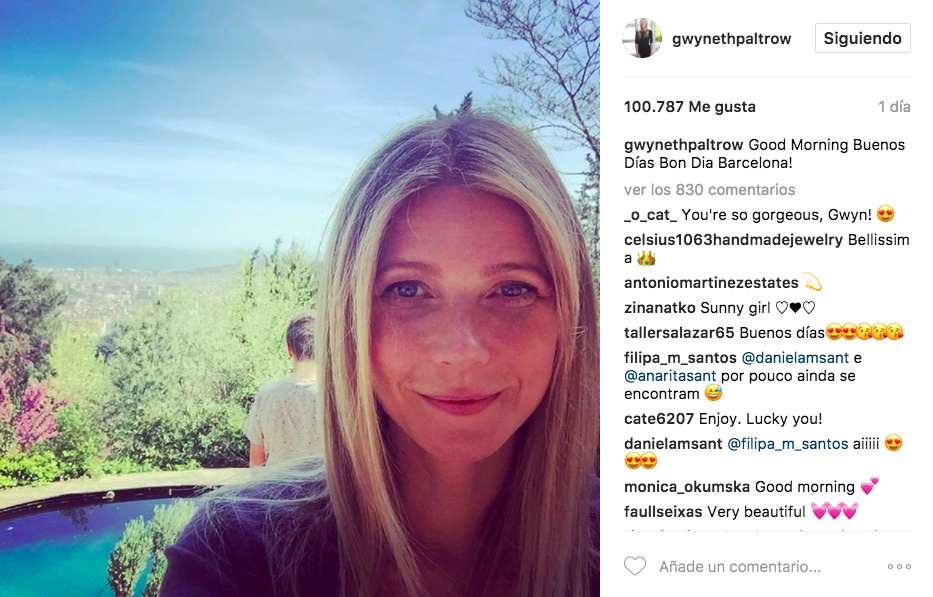This screenshot has width=933, height=597.
Task: Click the @danielamsant mention
Action: (x=795, y=358)
